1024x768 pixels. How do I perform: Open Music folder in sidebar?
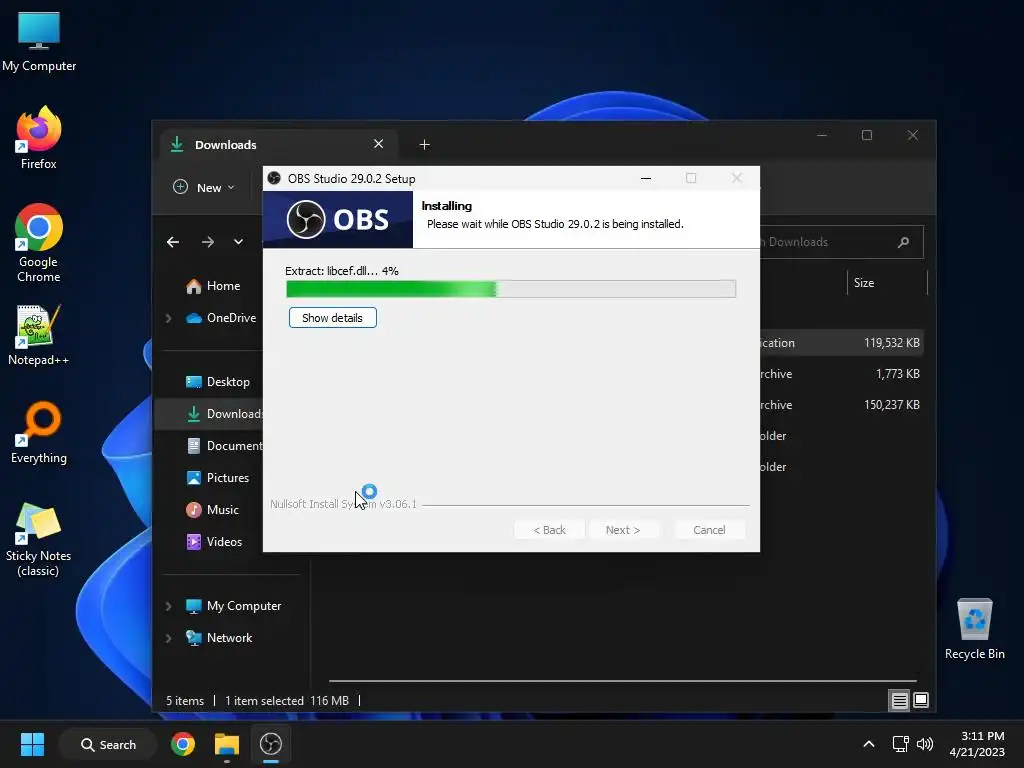pos(212,510)
